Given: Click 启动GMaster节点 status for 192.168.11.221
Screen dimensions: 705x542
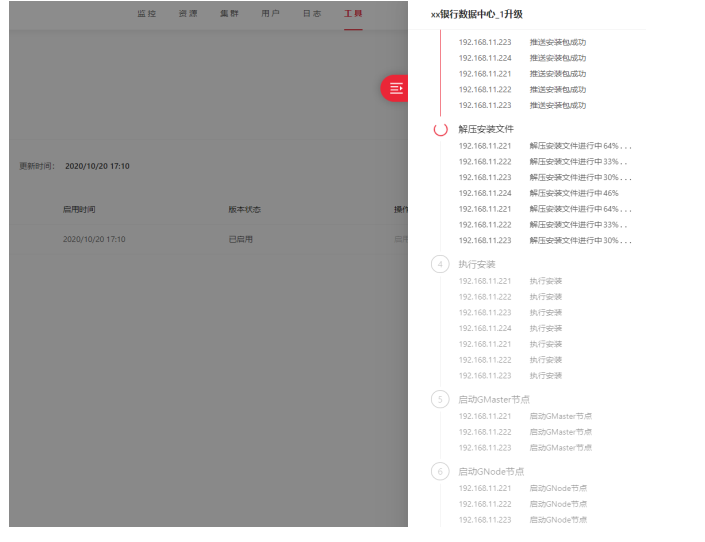Looking at the screenshot, I should pos(561,416).
